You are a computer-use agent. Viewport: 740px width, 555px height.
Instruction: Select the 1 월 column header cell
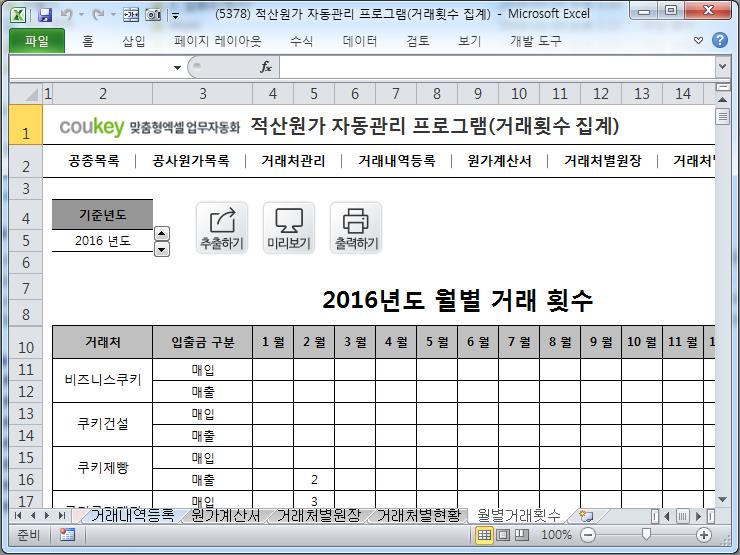273,342
